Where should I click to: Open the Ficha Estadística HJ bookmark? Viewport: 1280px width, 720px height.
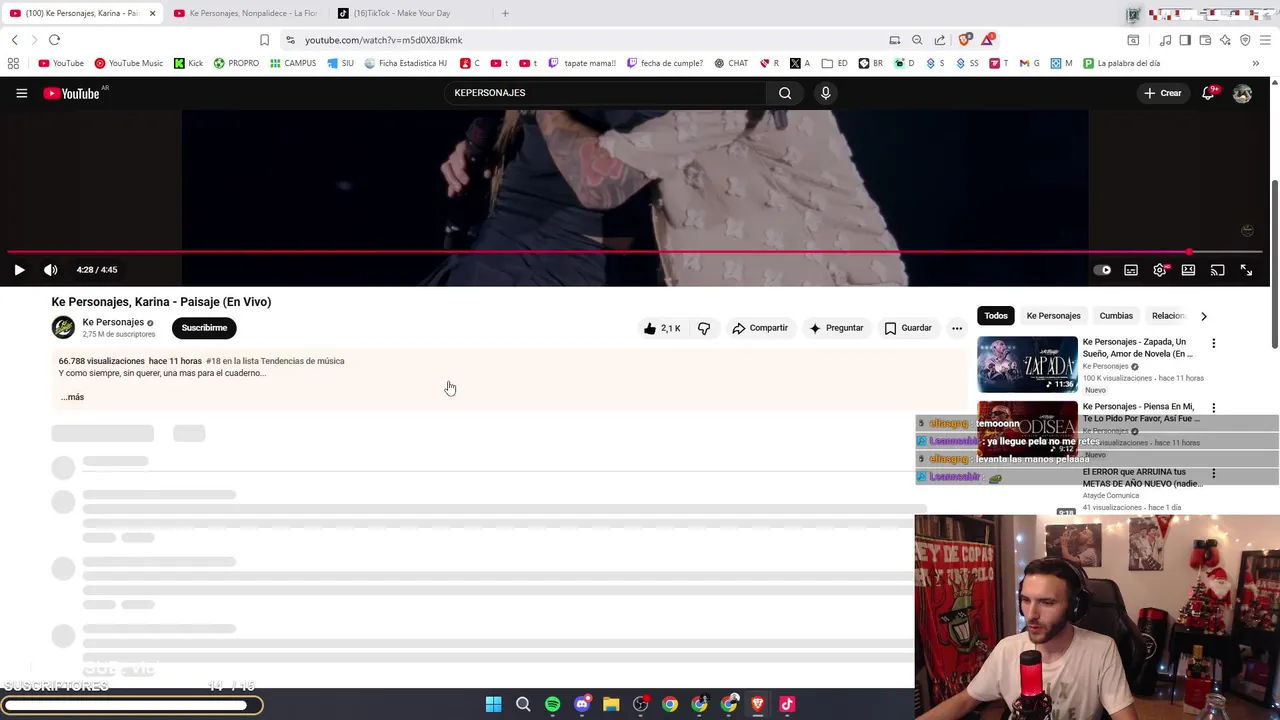(x=405, y=63)
